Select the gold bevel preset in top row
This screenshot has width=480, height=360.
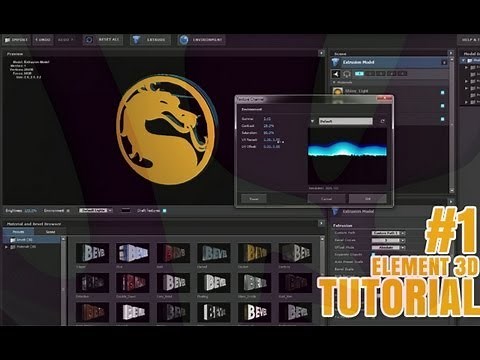pos(254,253)
